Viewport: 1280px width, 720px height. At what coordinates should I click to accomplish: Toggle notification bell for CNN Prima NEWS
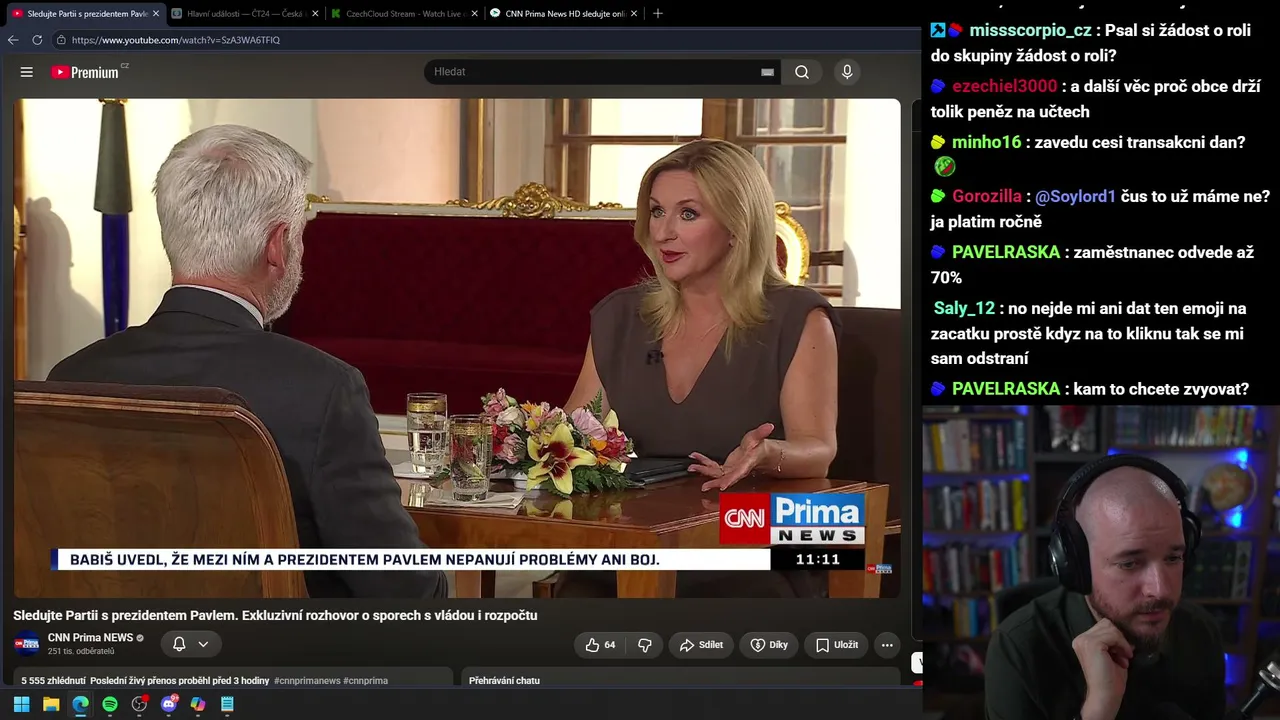pos(179,644)
